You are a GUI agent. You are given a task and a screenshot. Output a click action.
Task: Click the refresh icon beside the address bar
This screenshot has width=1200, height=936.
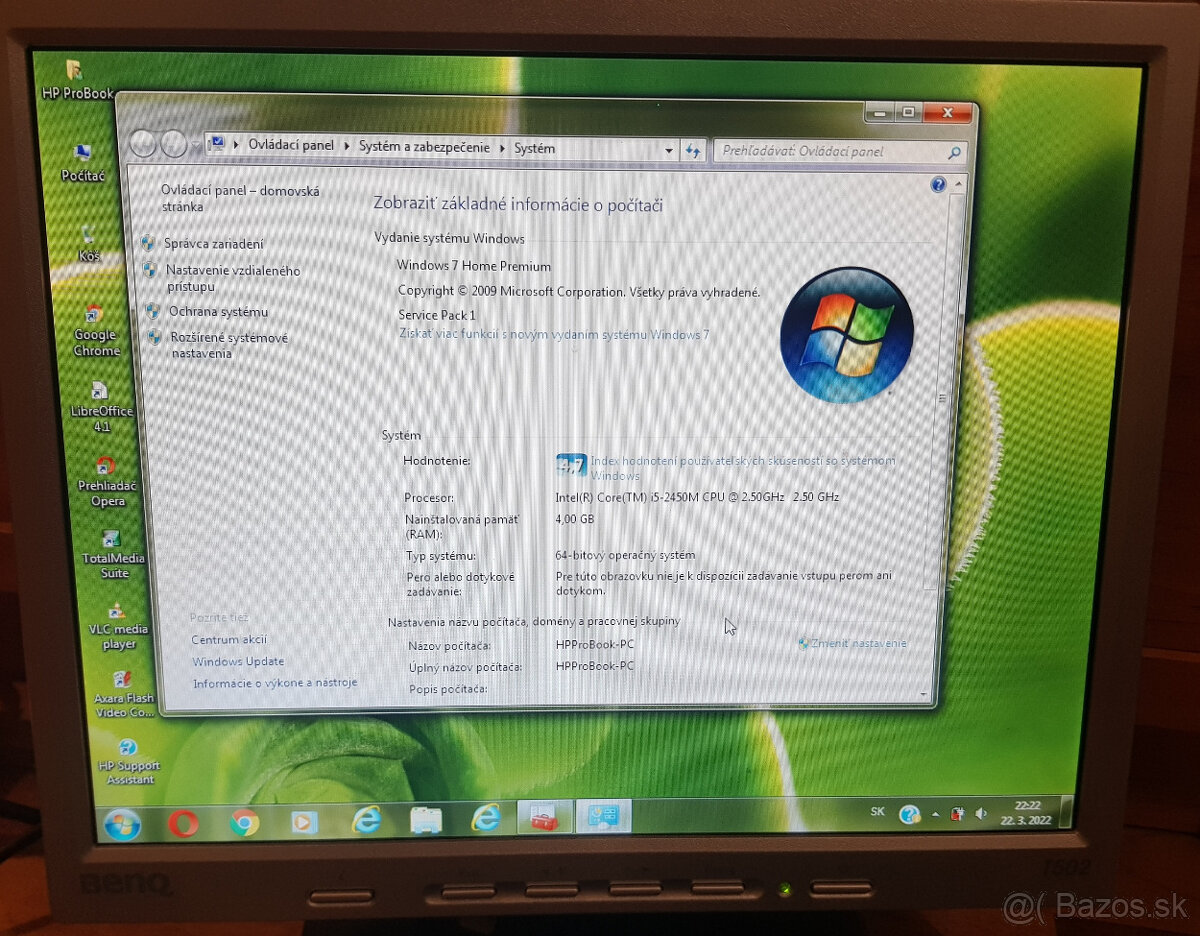693,150
